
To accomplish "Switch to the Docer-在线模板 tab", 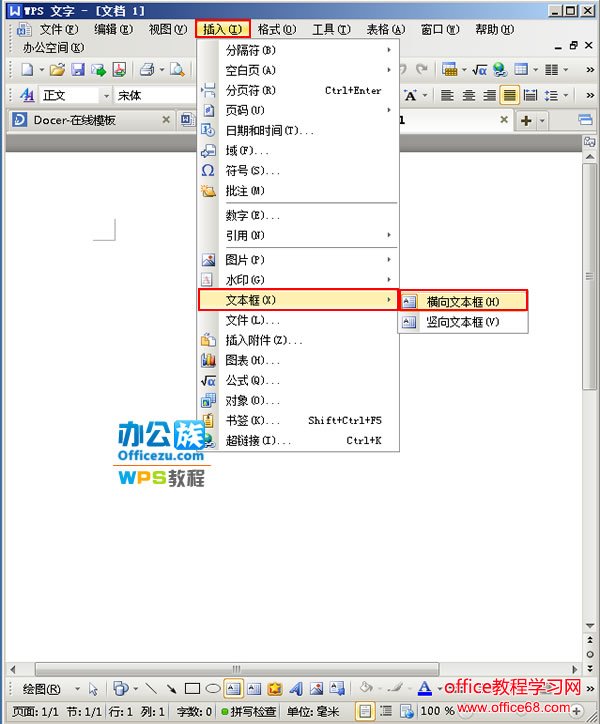I will (x=75, y=121).
